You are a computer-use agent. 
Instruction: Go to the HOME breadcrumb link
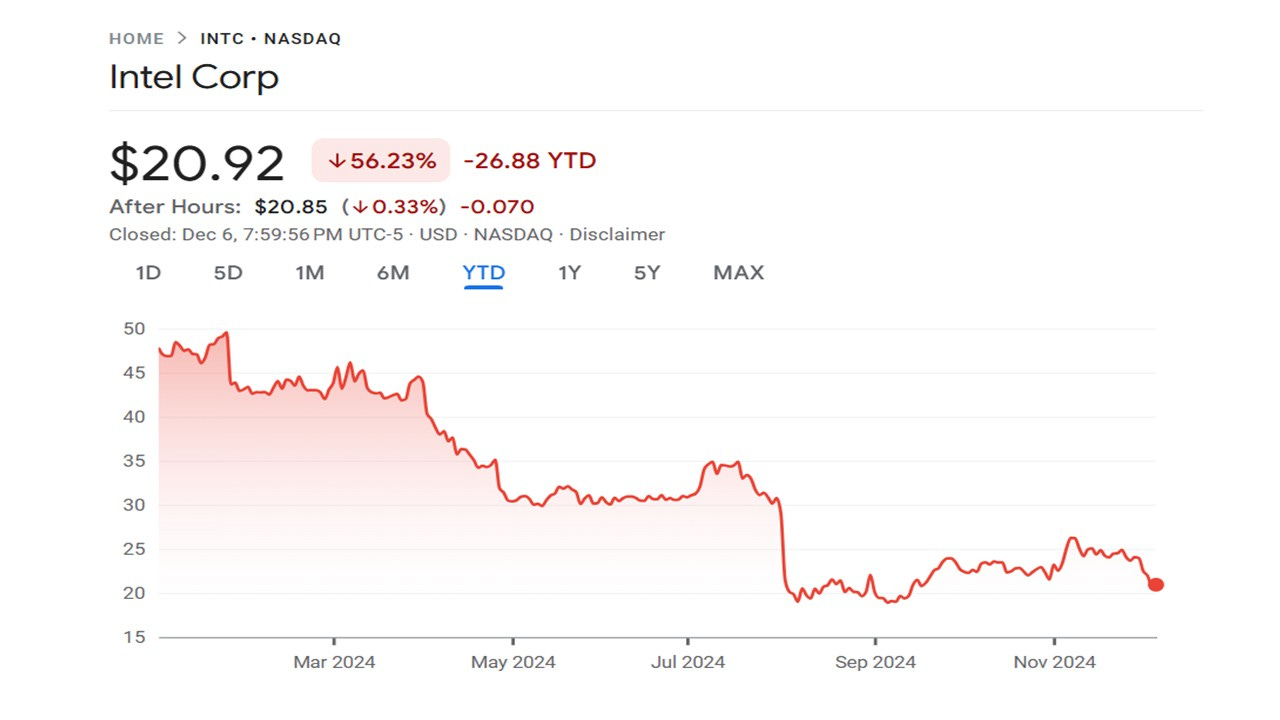click(136, 39)
